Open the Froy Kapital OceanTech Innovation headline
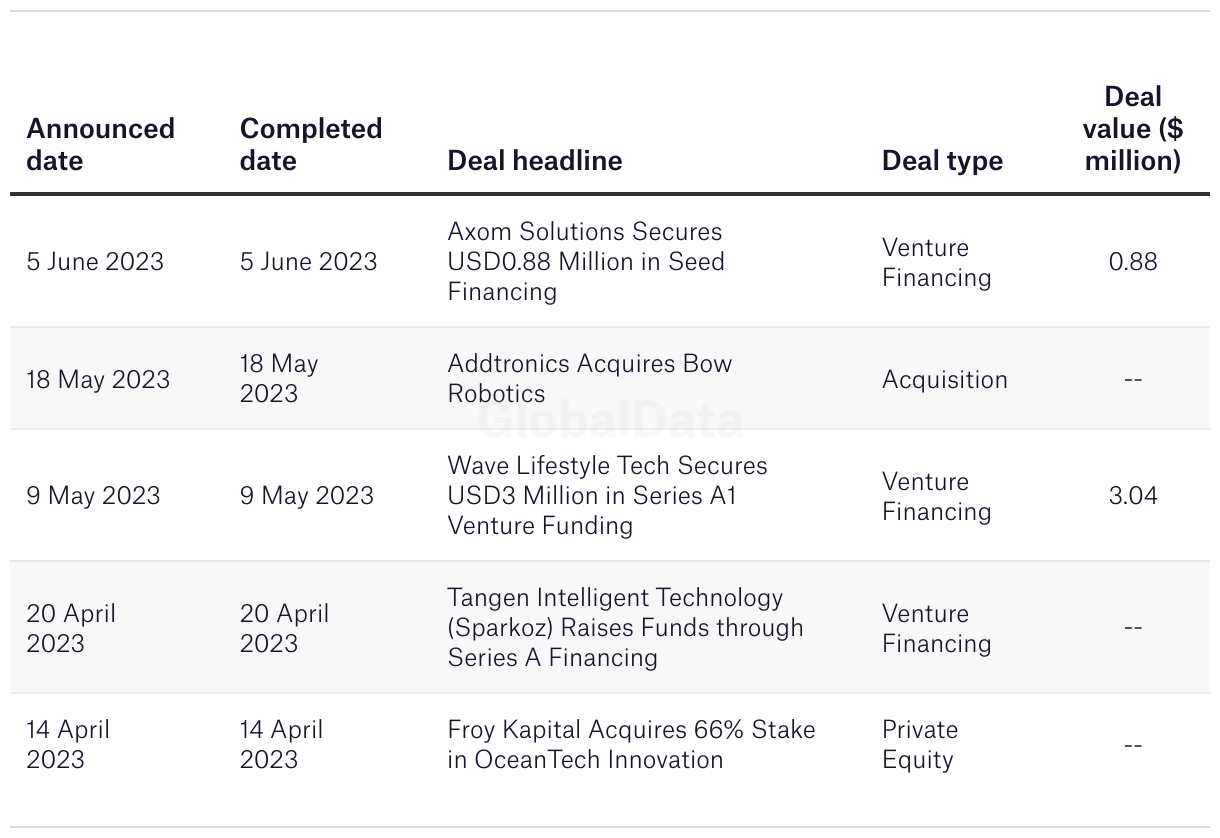 point(632,744)
